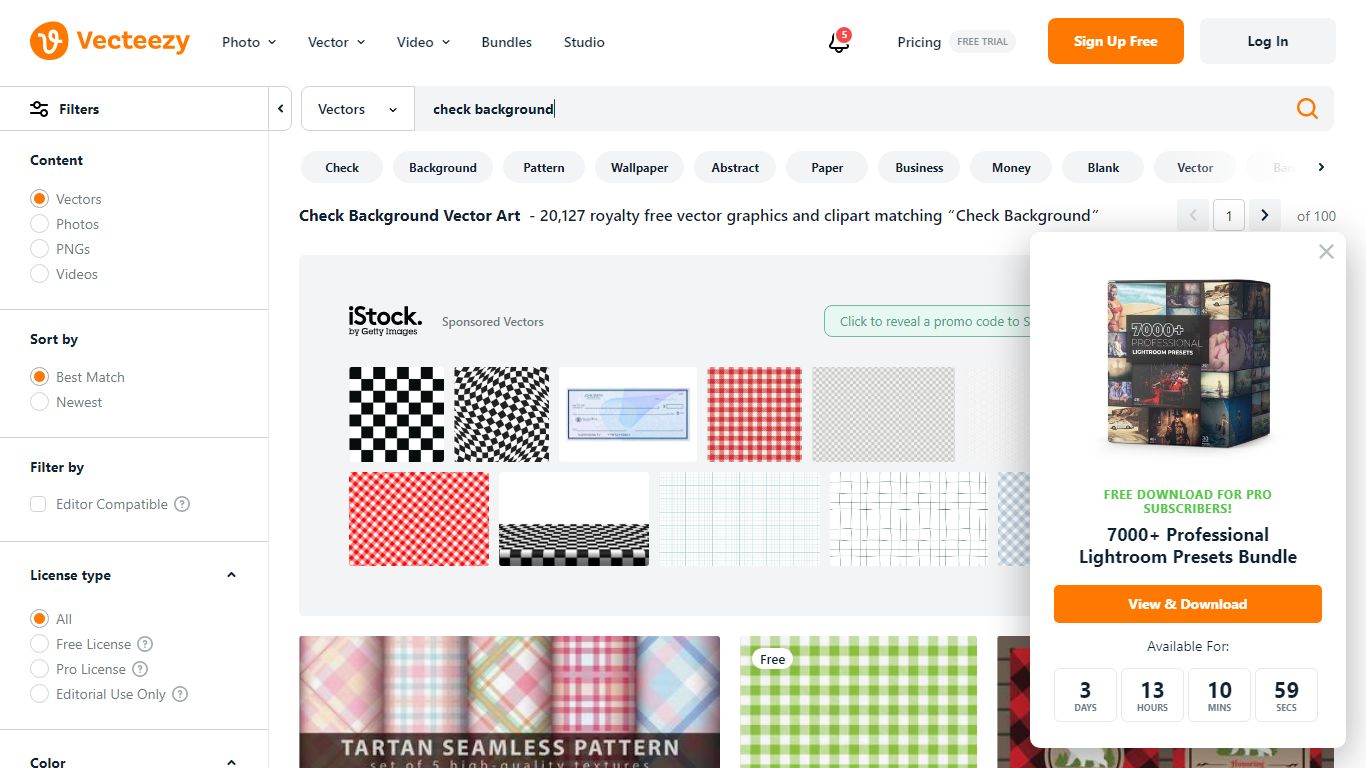Screen dimensions: 1366x768
Task: Open the bank check iStock thumbnail
Action: click(x=628, y=414)
